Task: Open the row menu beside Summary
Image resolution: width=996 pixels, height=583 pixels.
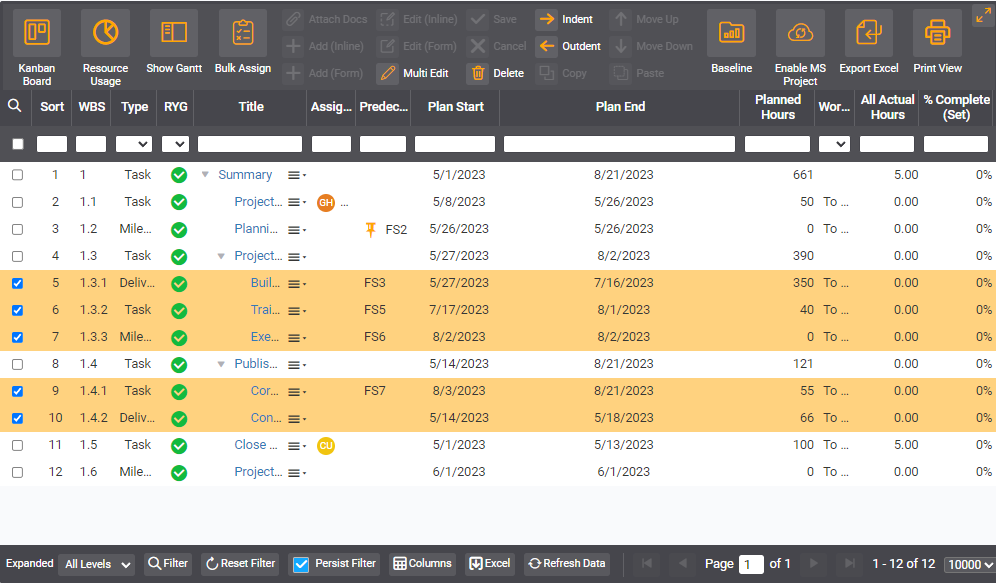Action: tap(293, 174)
